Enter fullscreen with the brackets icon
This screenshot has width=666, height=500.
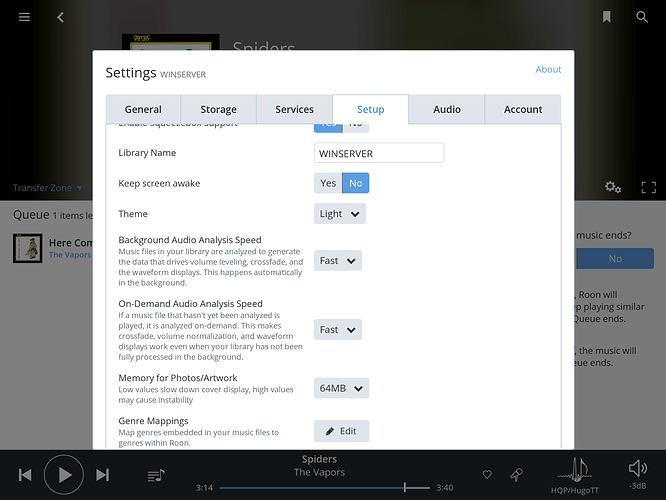click(649, 187)
